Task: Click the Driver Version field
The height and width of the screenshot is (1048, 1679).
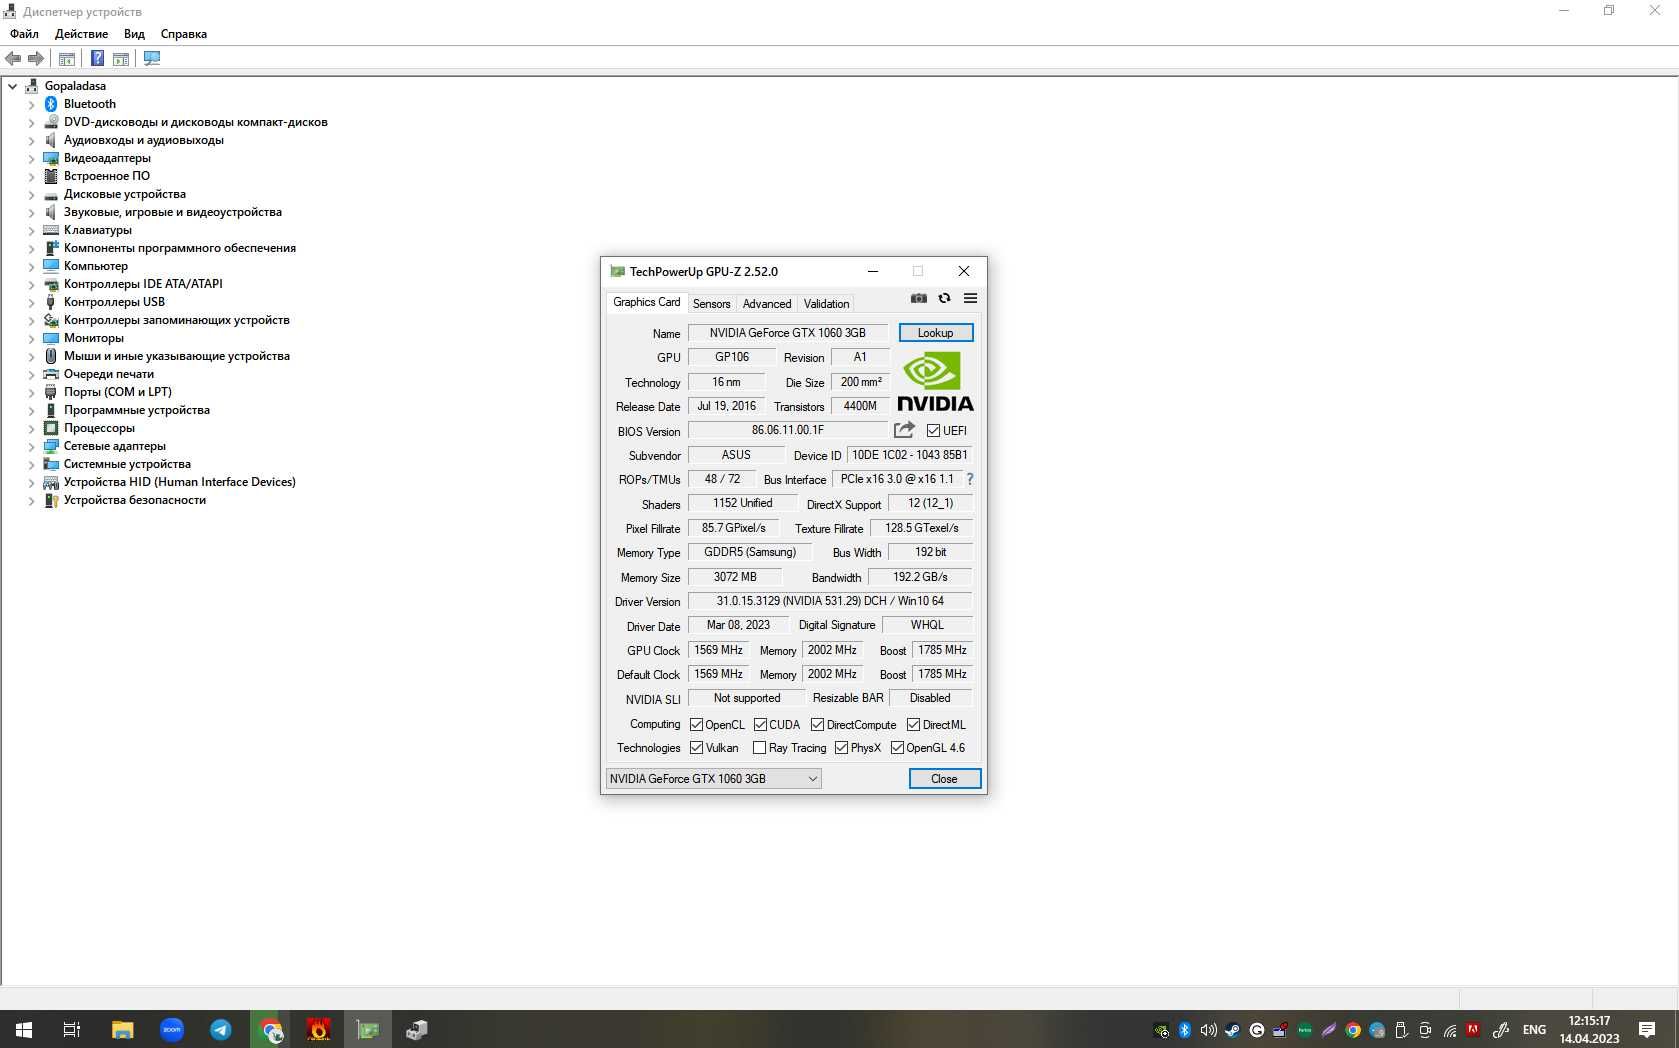Action: tap(830, 601)
